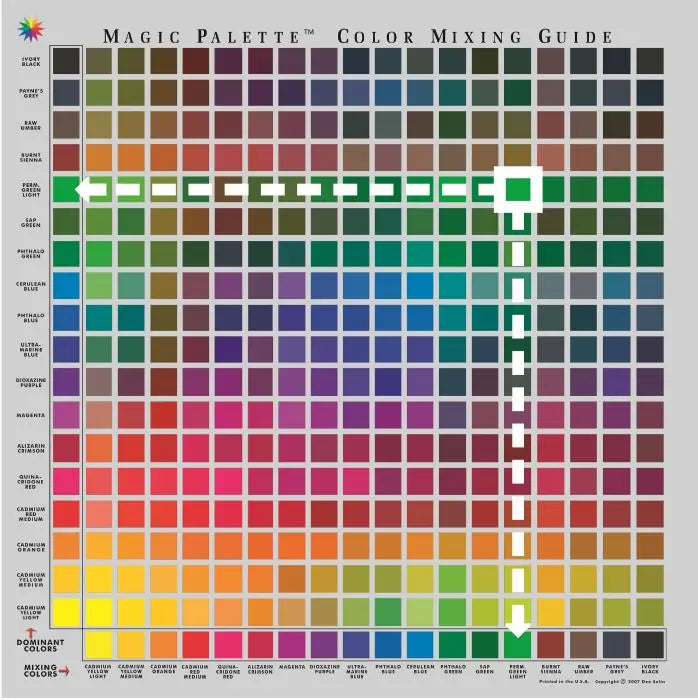Select the Cadmium Orange dominant color swatch
The height and width of the screenshot is (700, 698).
pos(66,546)
